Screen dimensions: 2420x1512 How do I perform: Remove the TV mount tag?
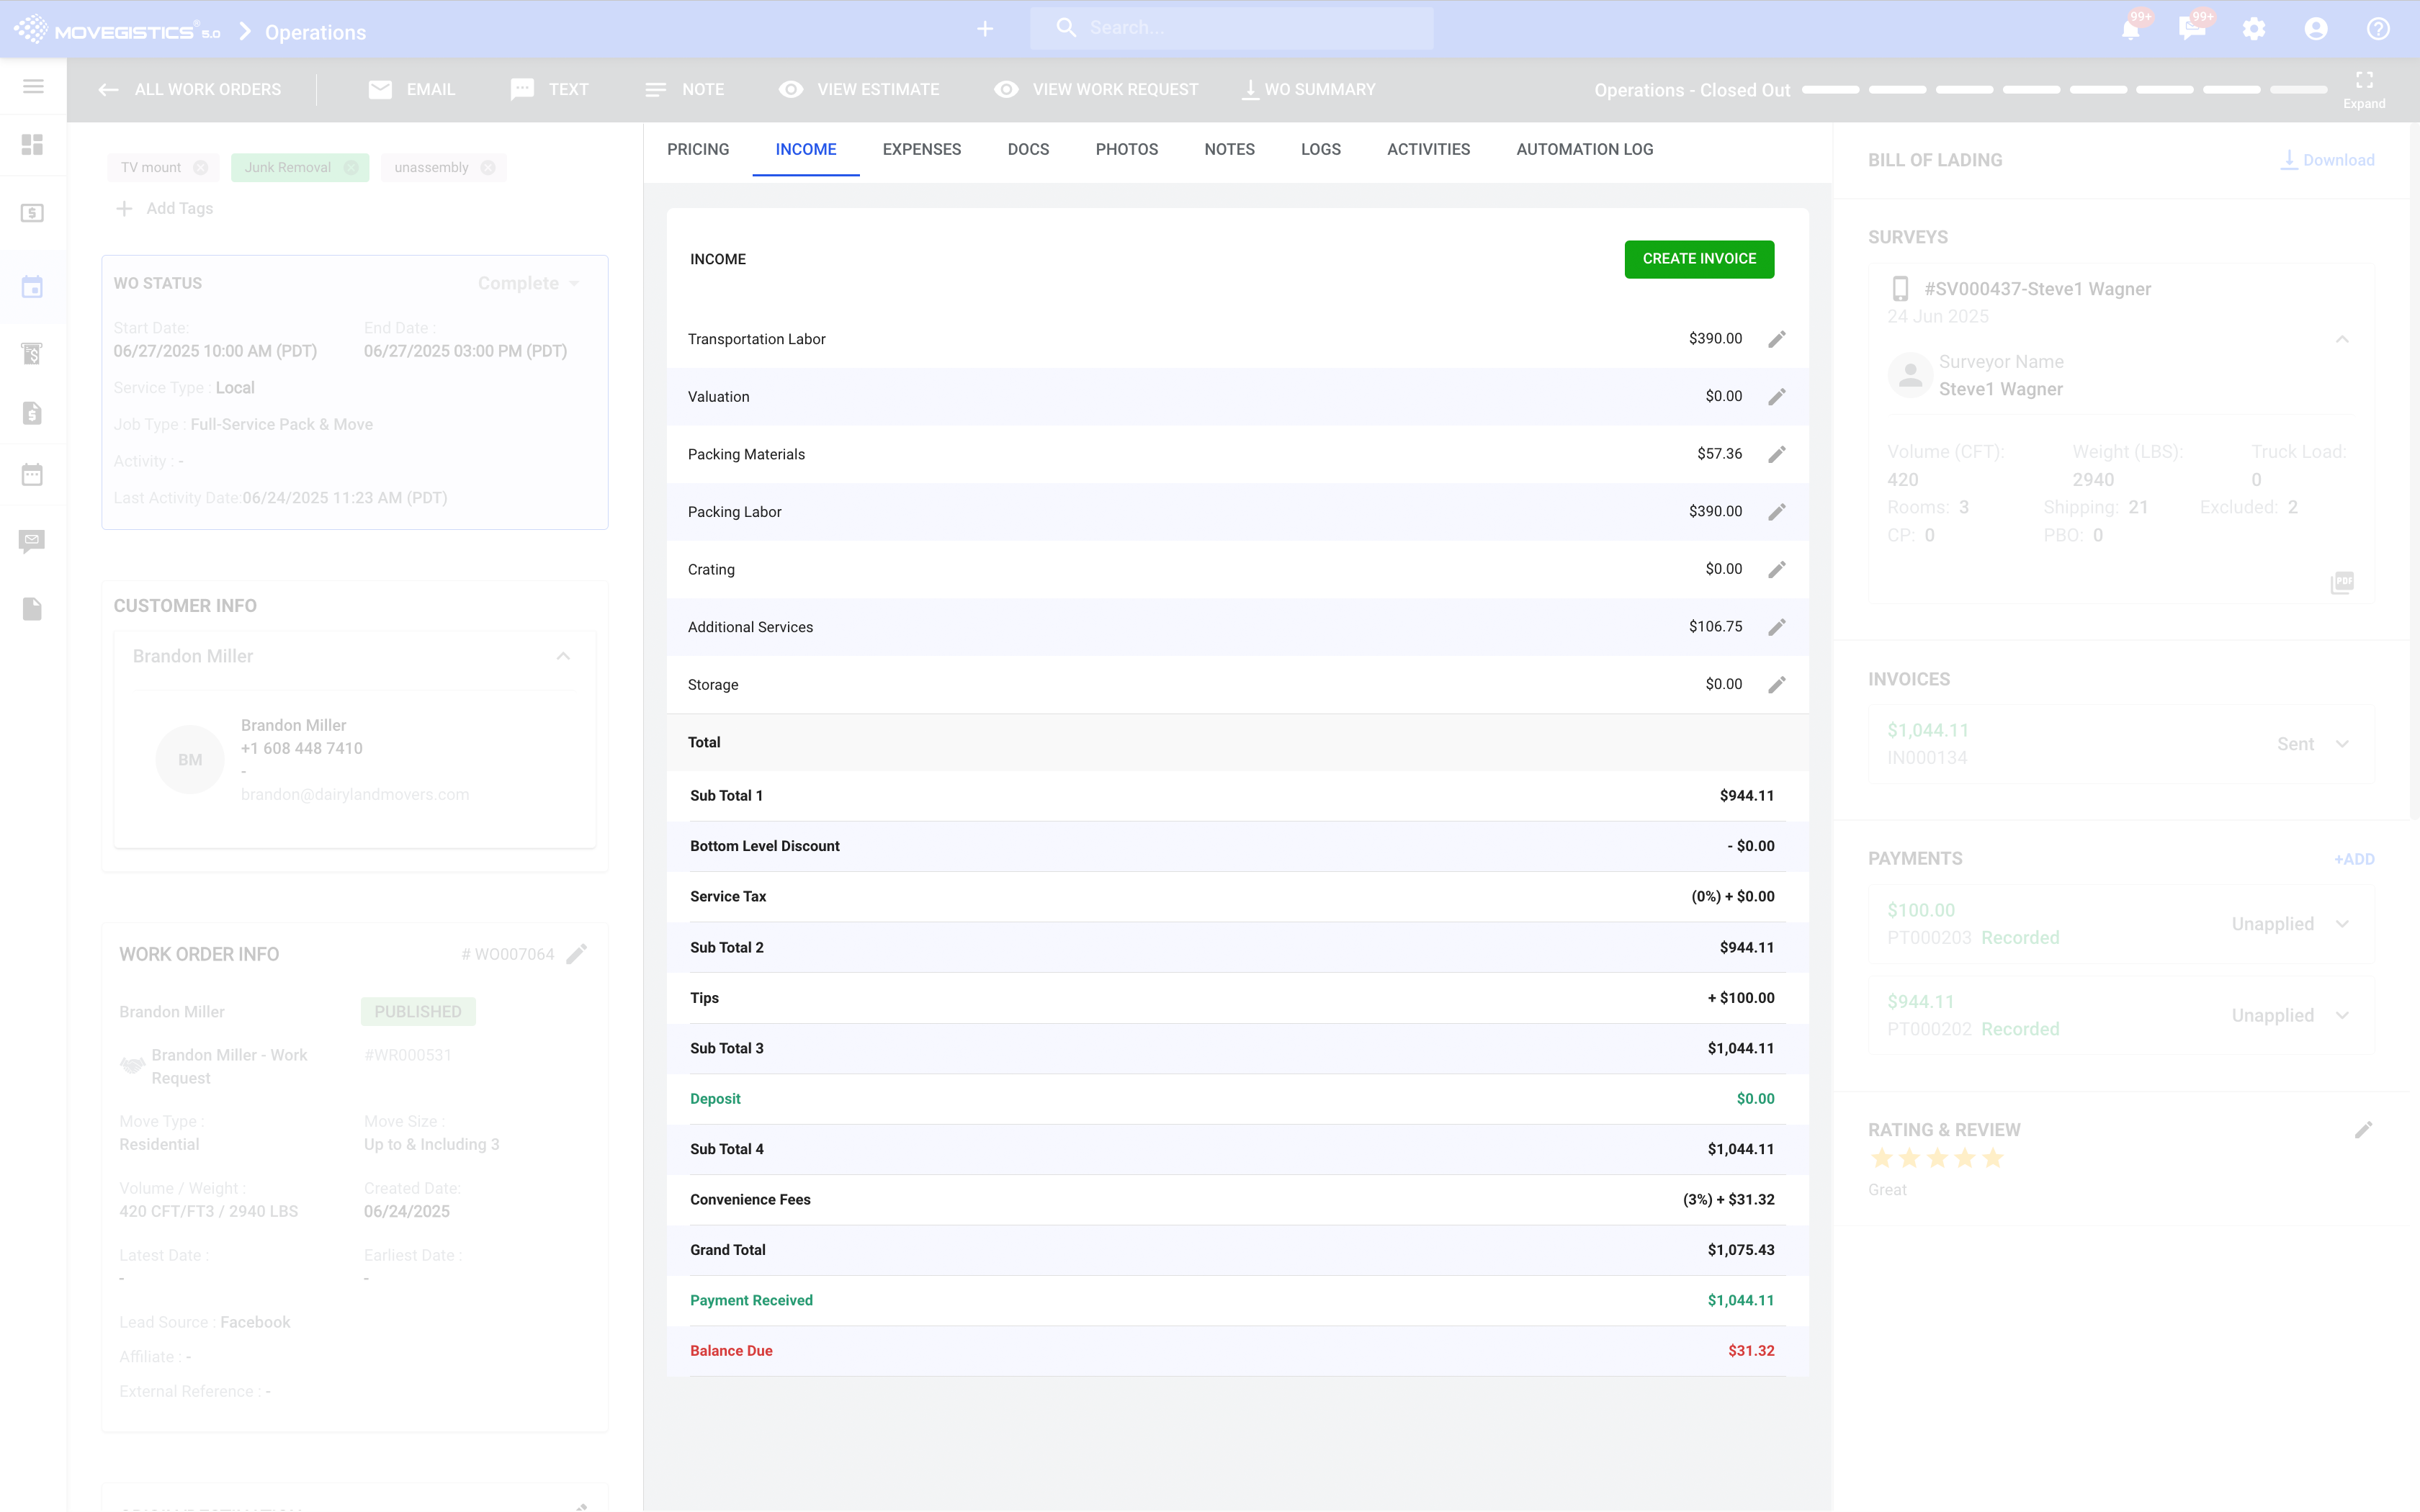tap(201, 167)
